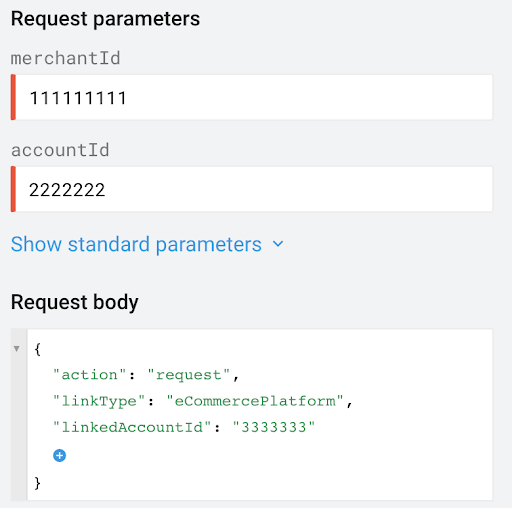The image size is (512, 508).
Task: Click the merchantId parameter label
Action: click(65, 58)
